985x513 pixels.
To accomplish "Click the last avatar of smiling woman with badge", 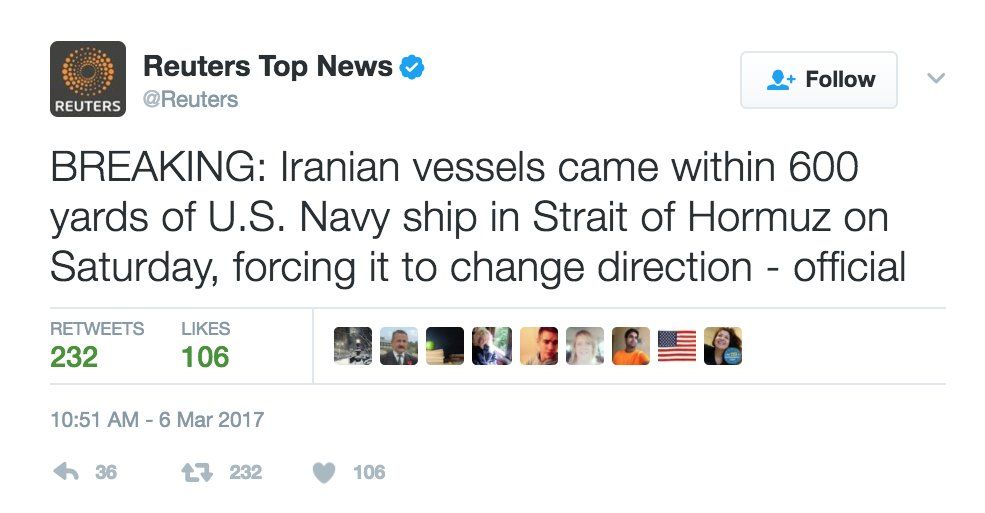I will click(723, 346).
